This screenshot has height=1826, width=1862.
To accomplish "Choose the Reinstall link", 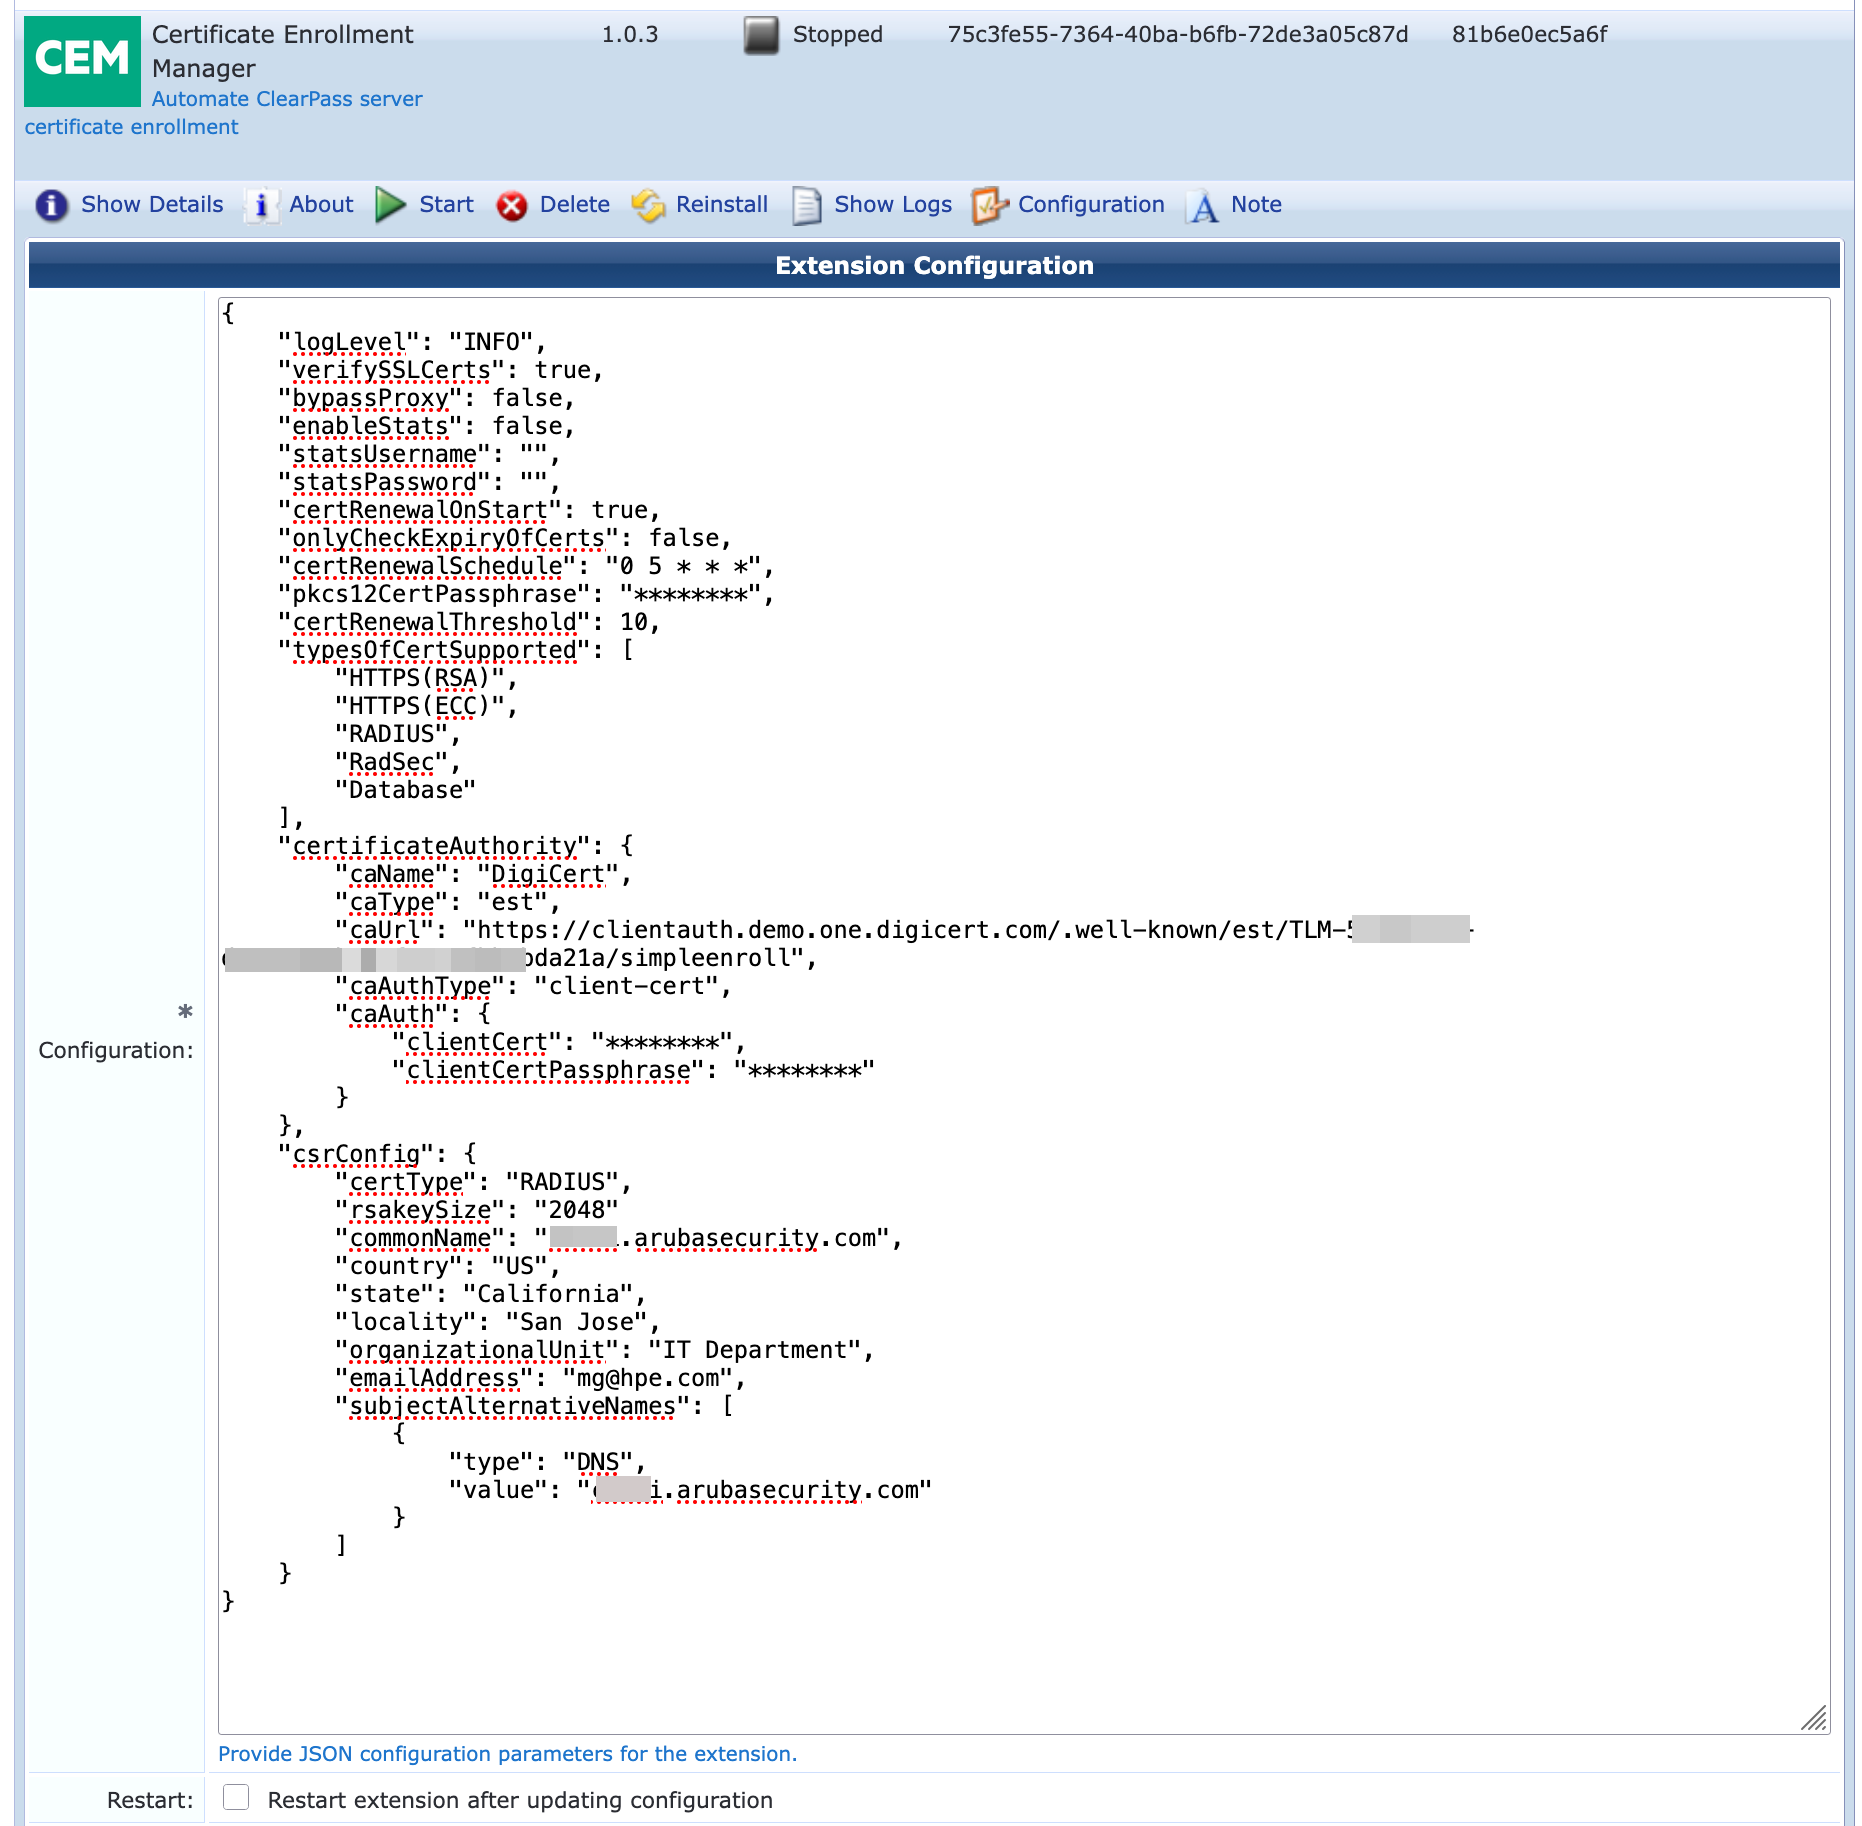I will point(722,204).
